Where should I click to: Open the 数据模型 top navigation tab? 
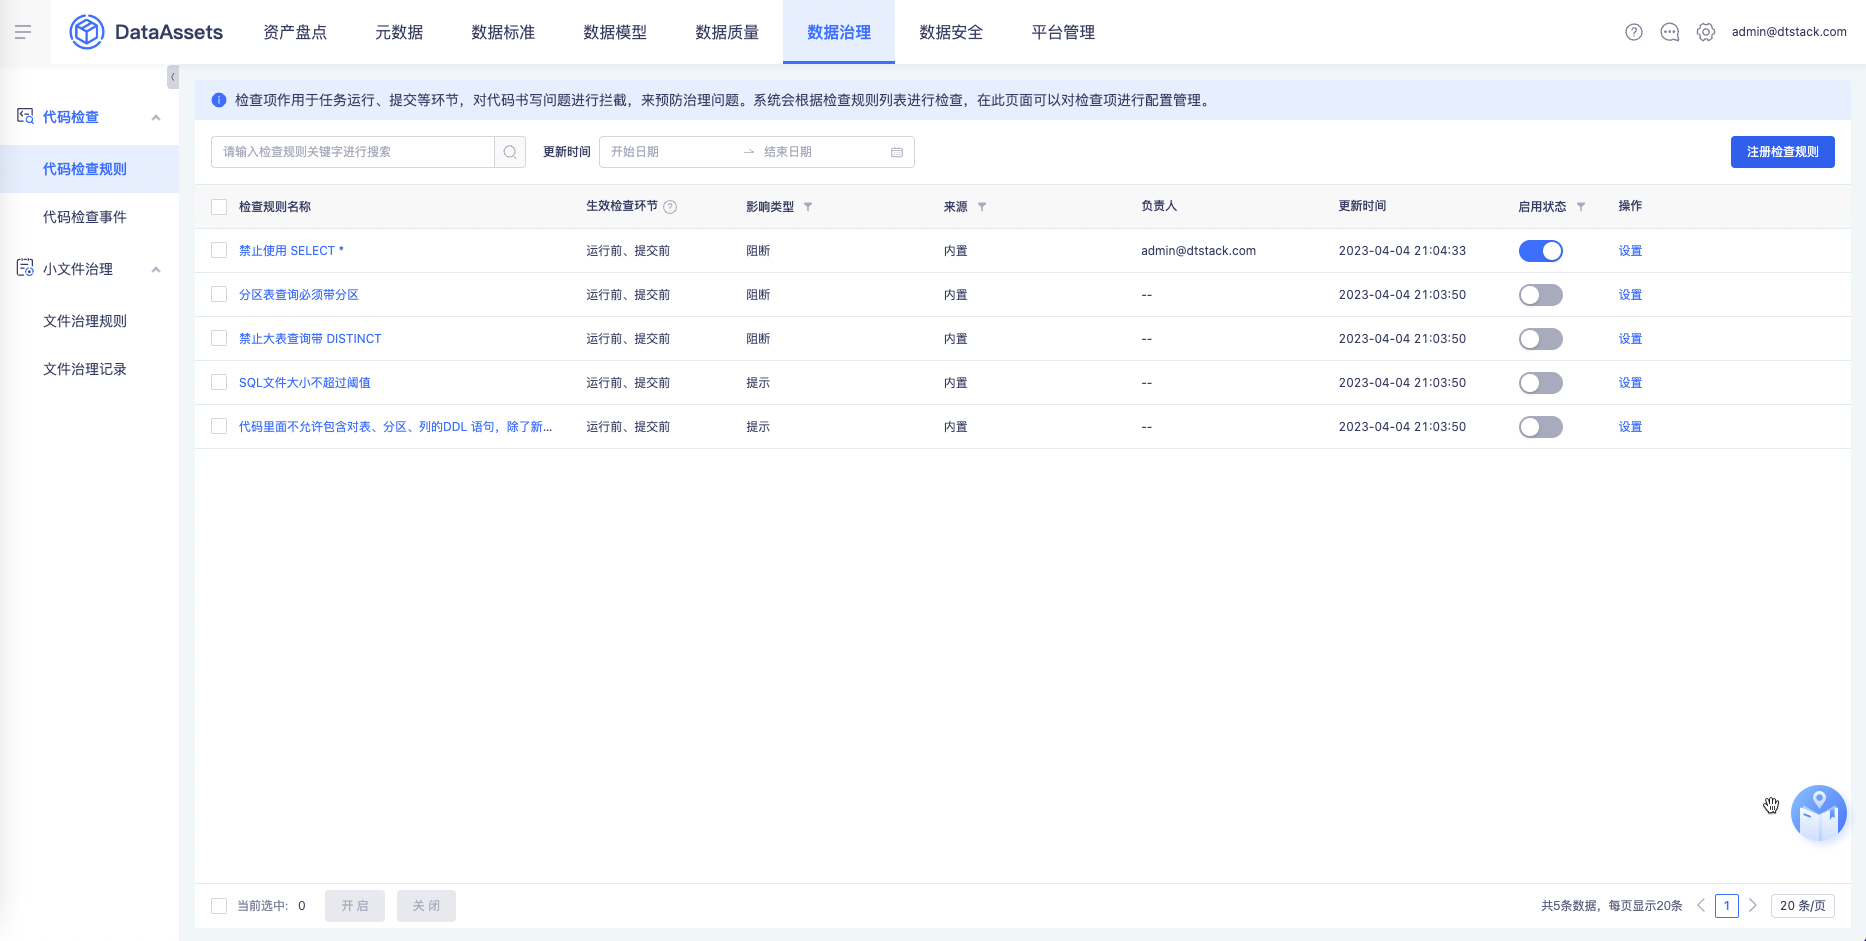click(615, 32)
